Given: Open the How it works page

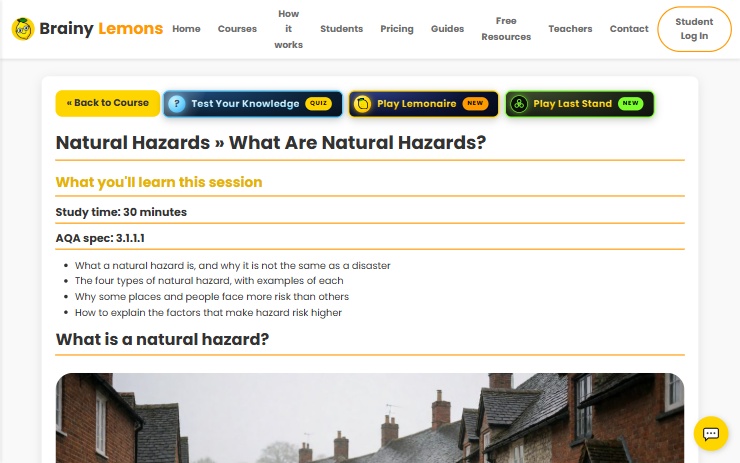Looking at the screenshot, I should [x=288, y=29].
